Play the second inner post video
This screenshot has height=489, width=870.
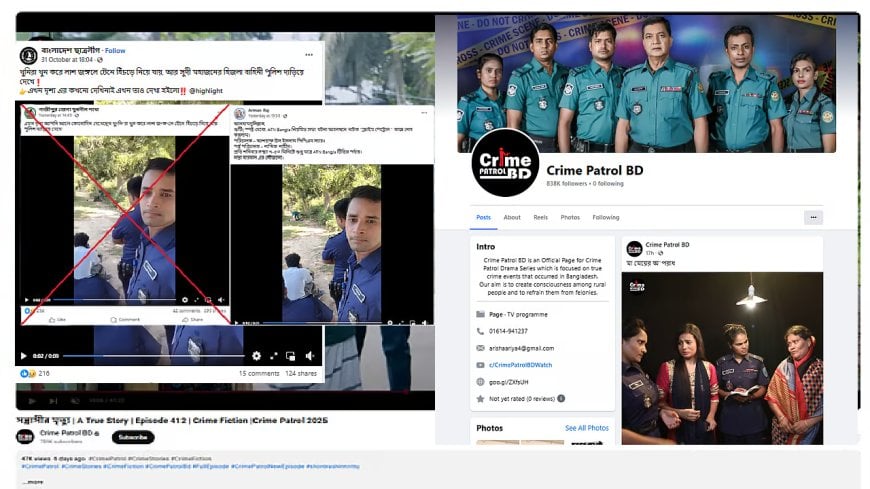236,322
